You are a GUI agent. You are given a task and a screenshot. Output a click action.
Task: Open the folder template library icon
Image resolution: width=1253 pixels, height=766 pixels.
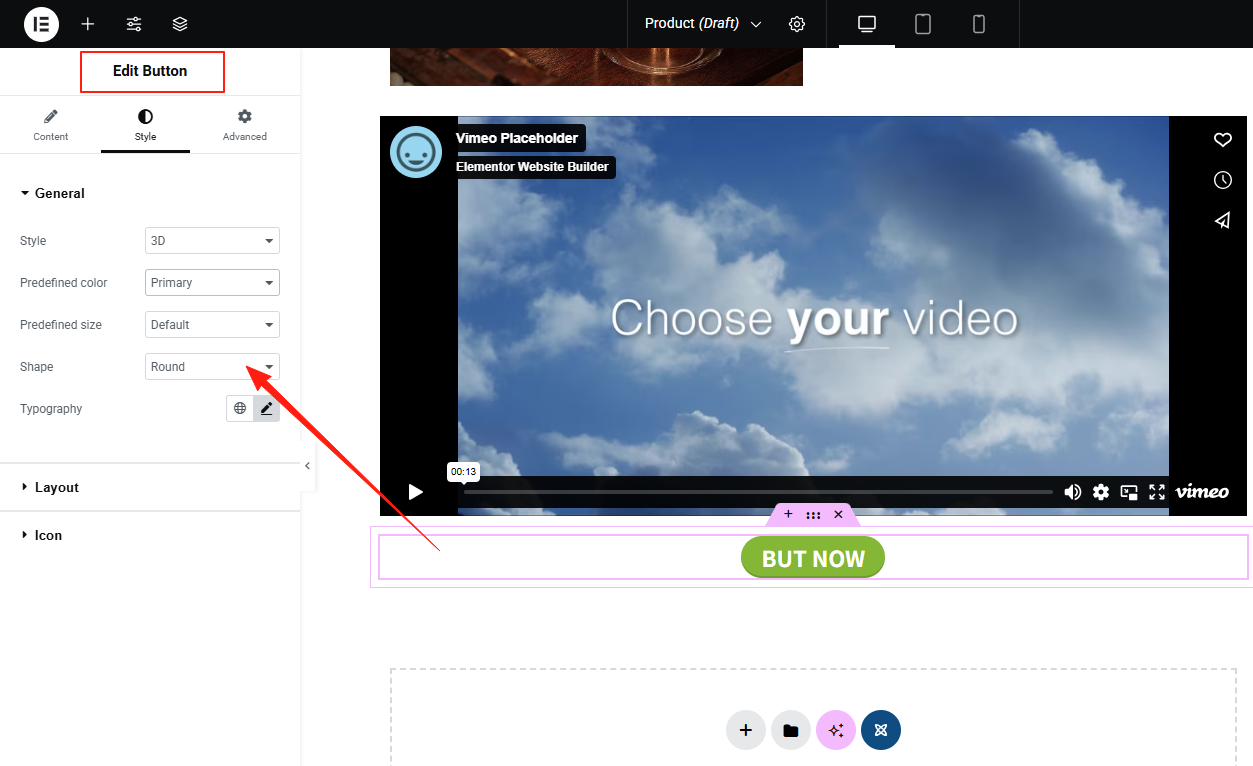tap(791, 730)
